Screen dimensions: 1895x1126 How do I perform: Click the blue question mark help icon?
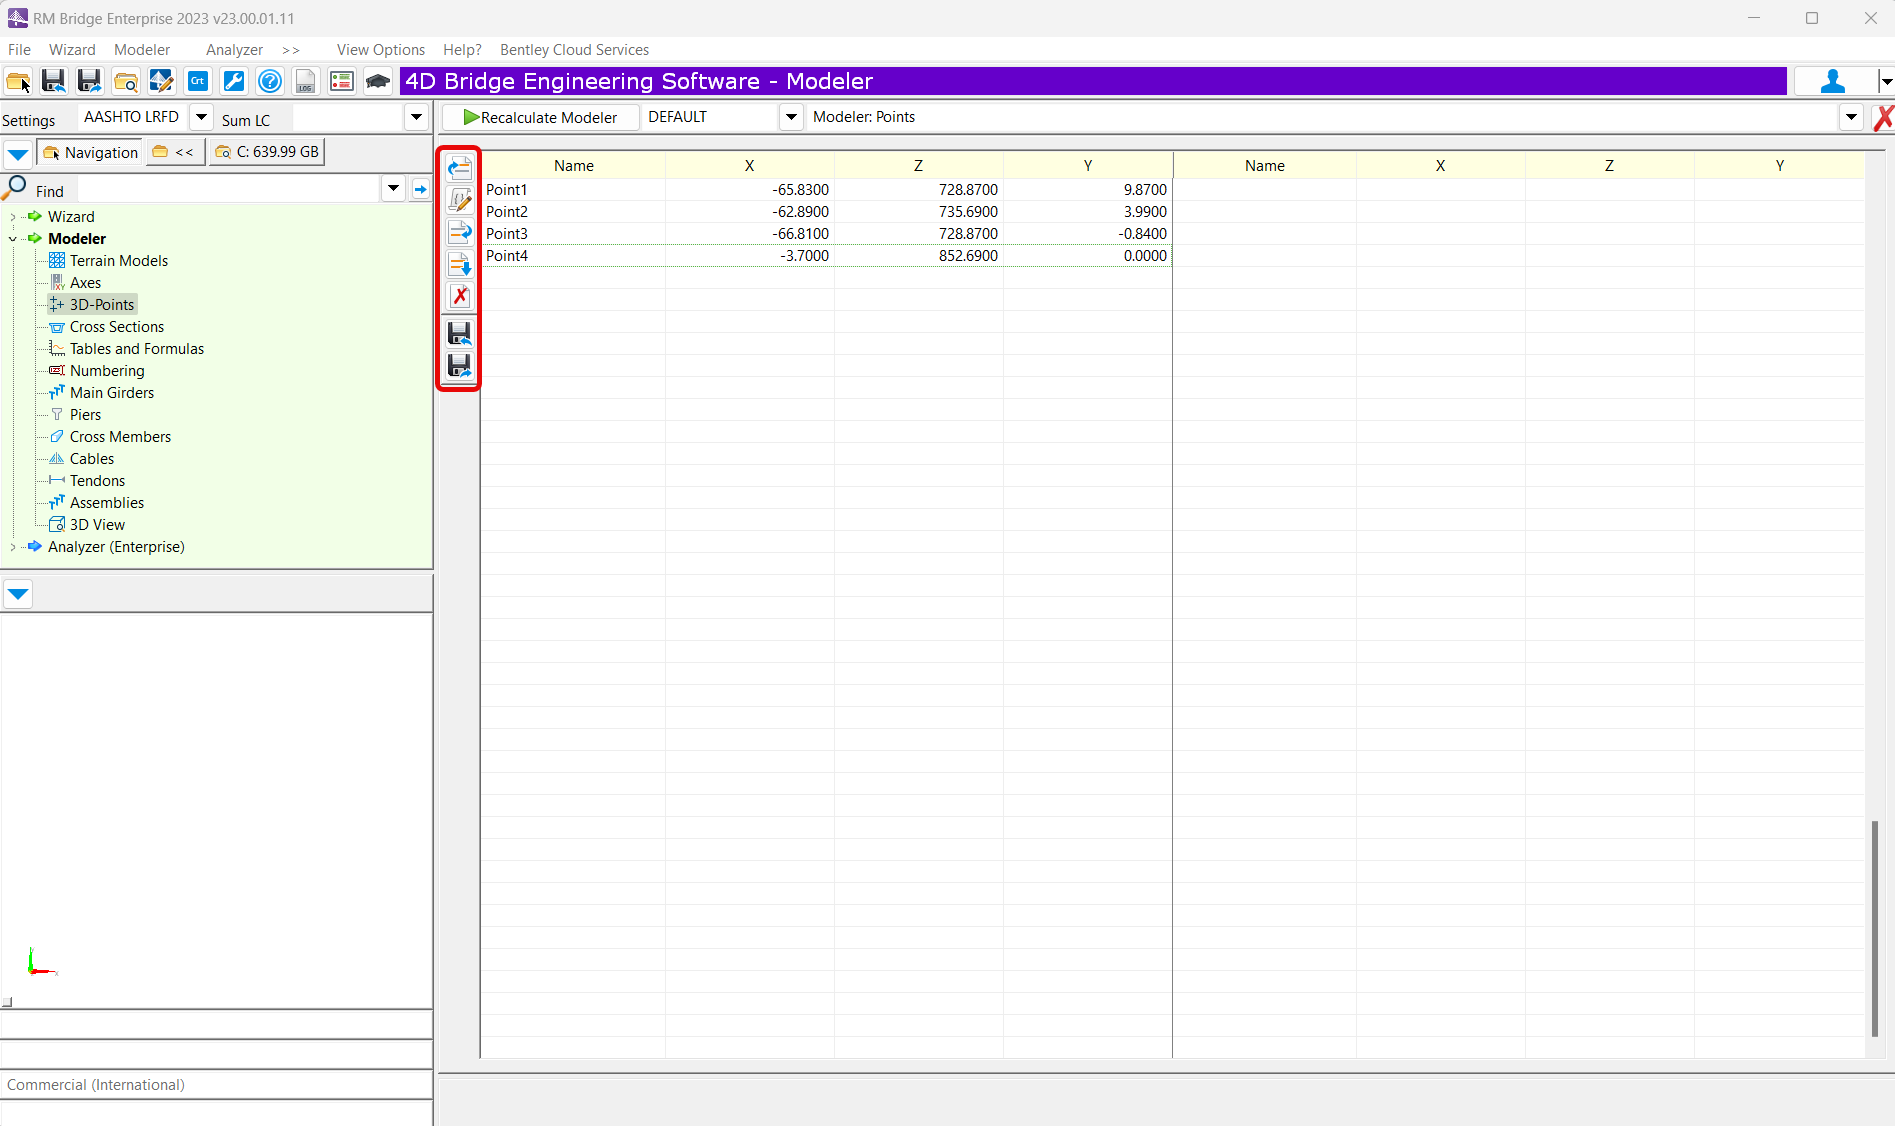[x=270, y=82]
